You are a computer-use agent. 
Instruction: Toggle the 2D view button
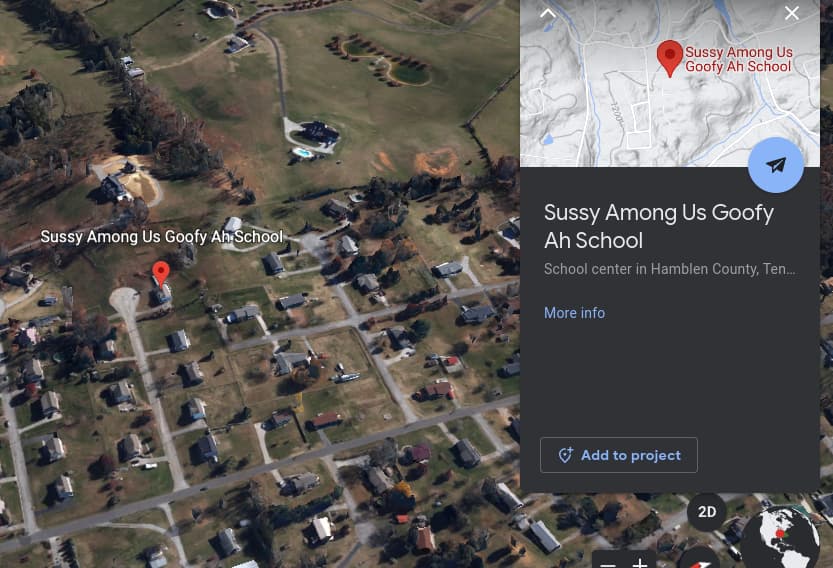(707, 512)
